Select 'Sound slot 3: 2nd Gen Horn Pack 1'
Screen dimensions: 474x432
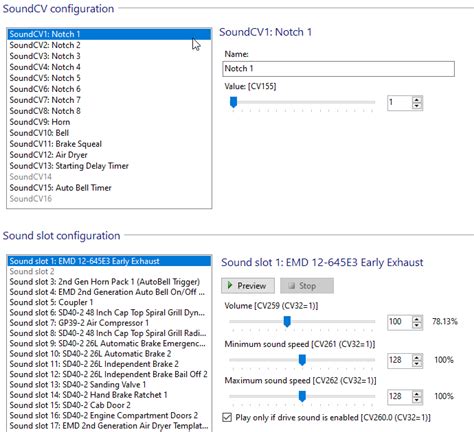[x=109, y=282]
